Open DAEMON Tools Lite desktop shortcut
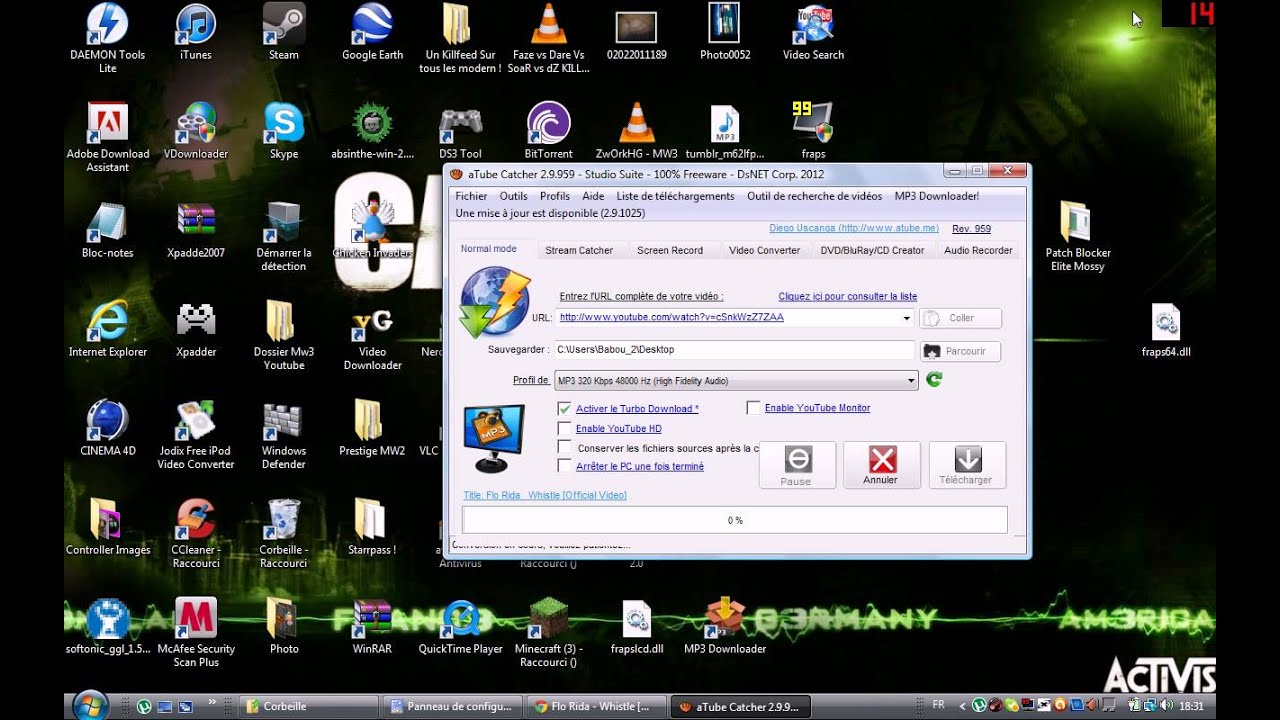This screenshot has width=1280, height=720. tap(107, 38)
